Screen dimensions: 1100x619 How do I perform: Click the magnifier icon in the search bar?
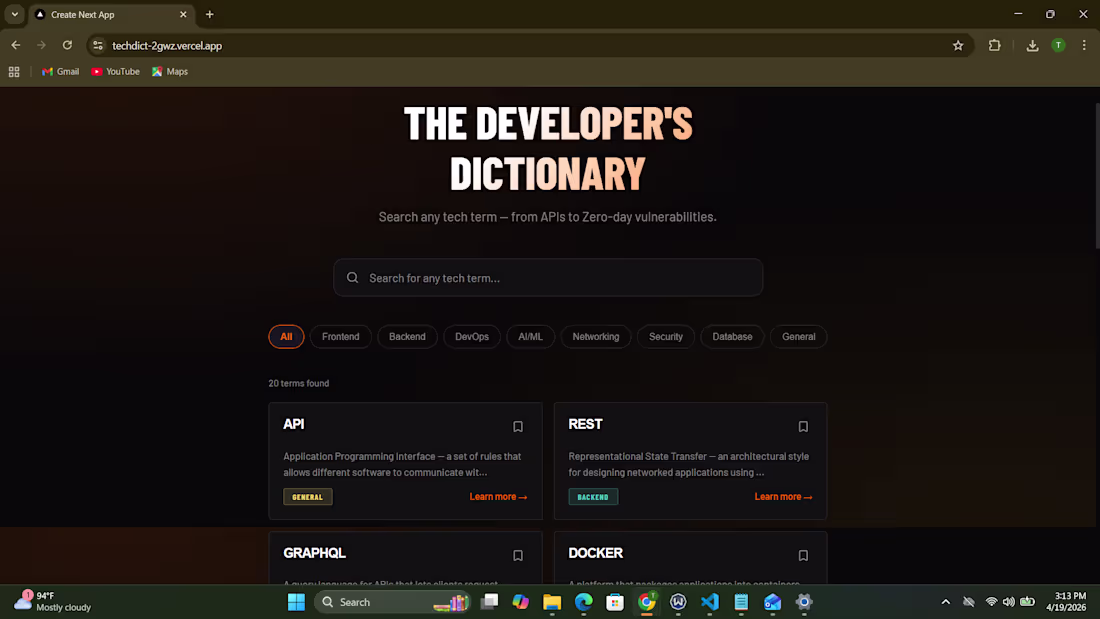(x=352, y=277)
